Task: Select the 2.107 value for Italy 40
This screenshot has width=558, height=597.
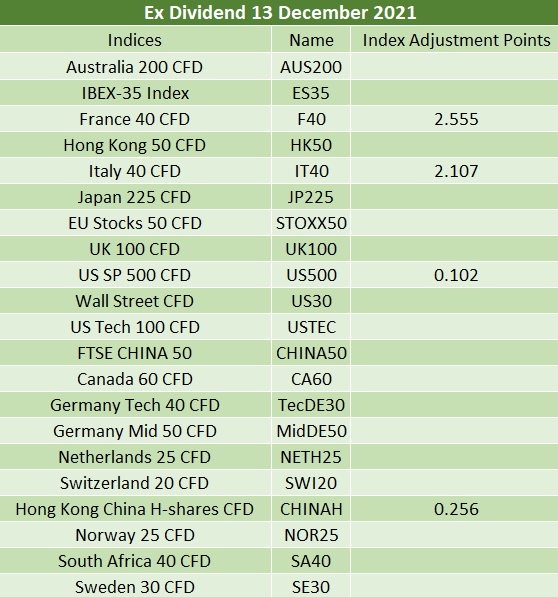Action: pos(456,171)
